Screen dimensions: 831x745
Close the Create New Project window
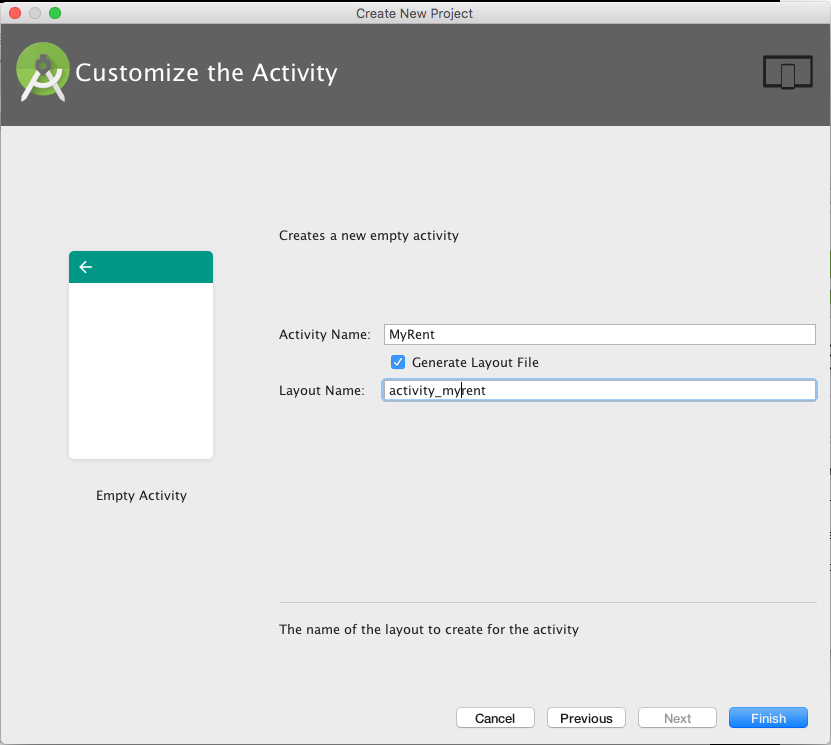point(15,13)
